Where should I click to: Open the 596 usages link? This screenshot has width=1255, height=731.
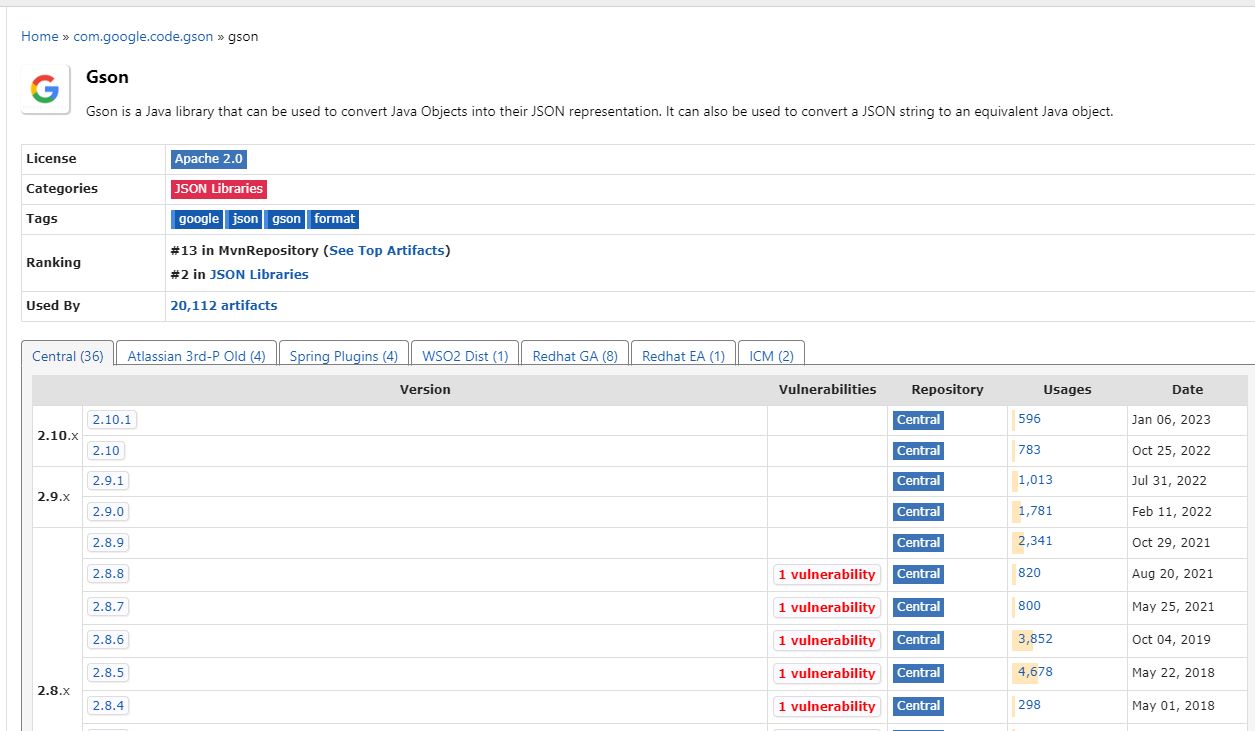[1029, 419]
